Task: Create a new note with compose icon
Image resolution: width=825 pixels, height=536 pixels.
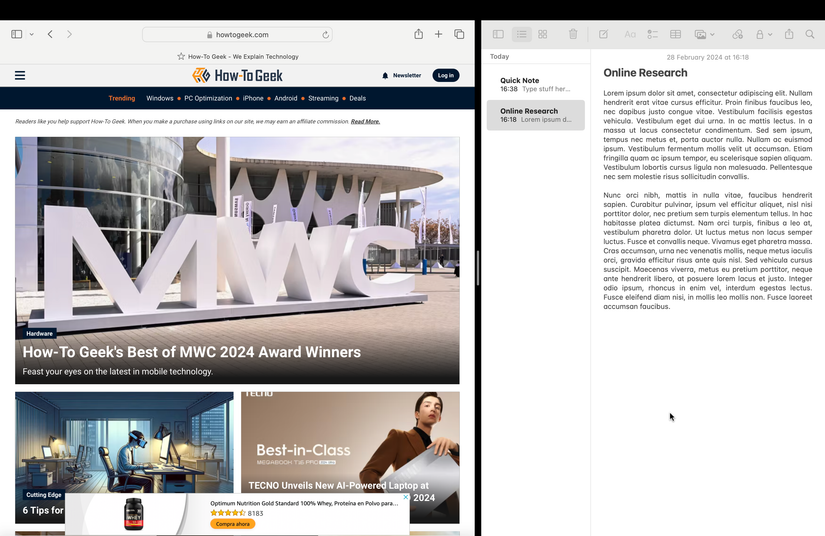Action: (603, 34)
